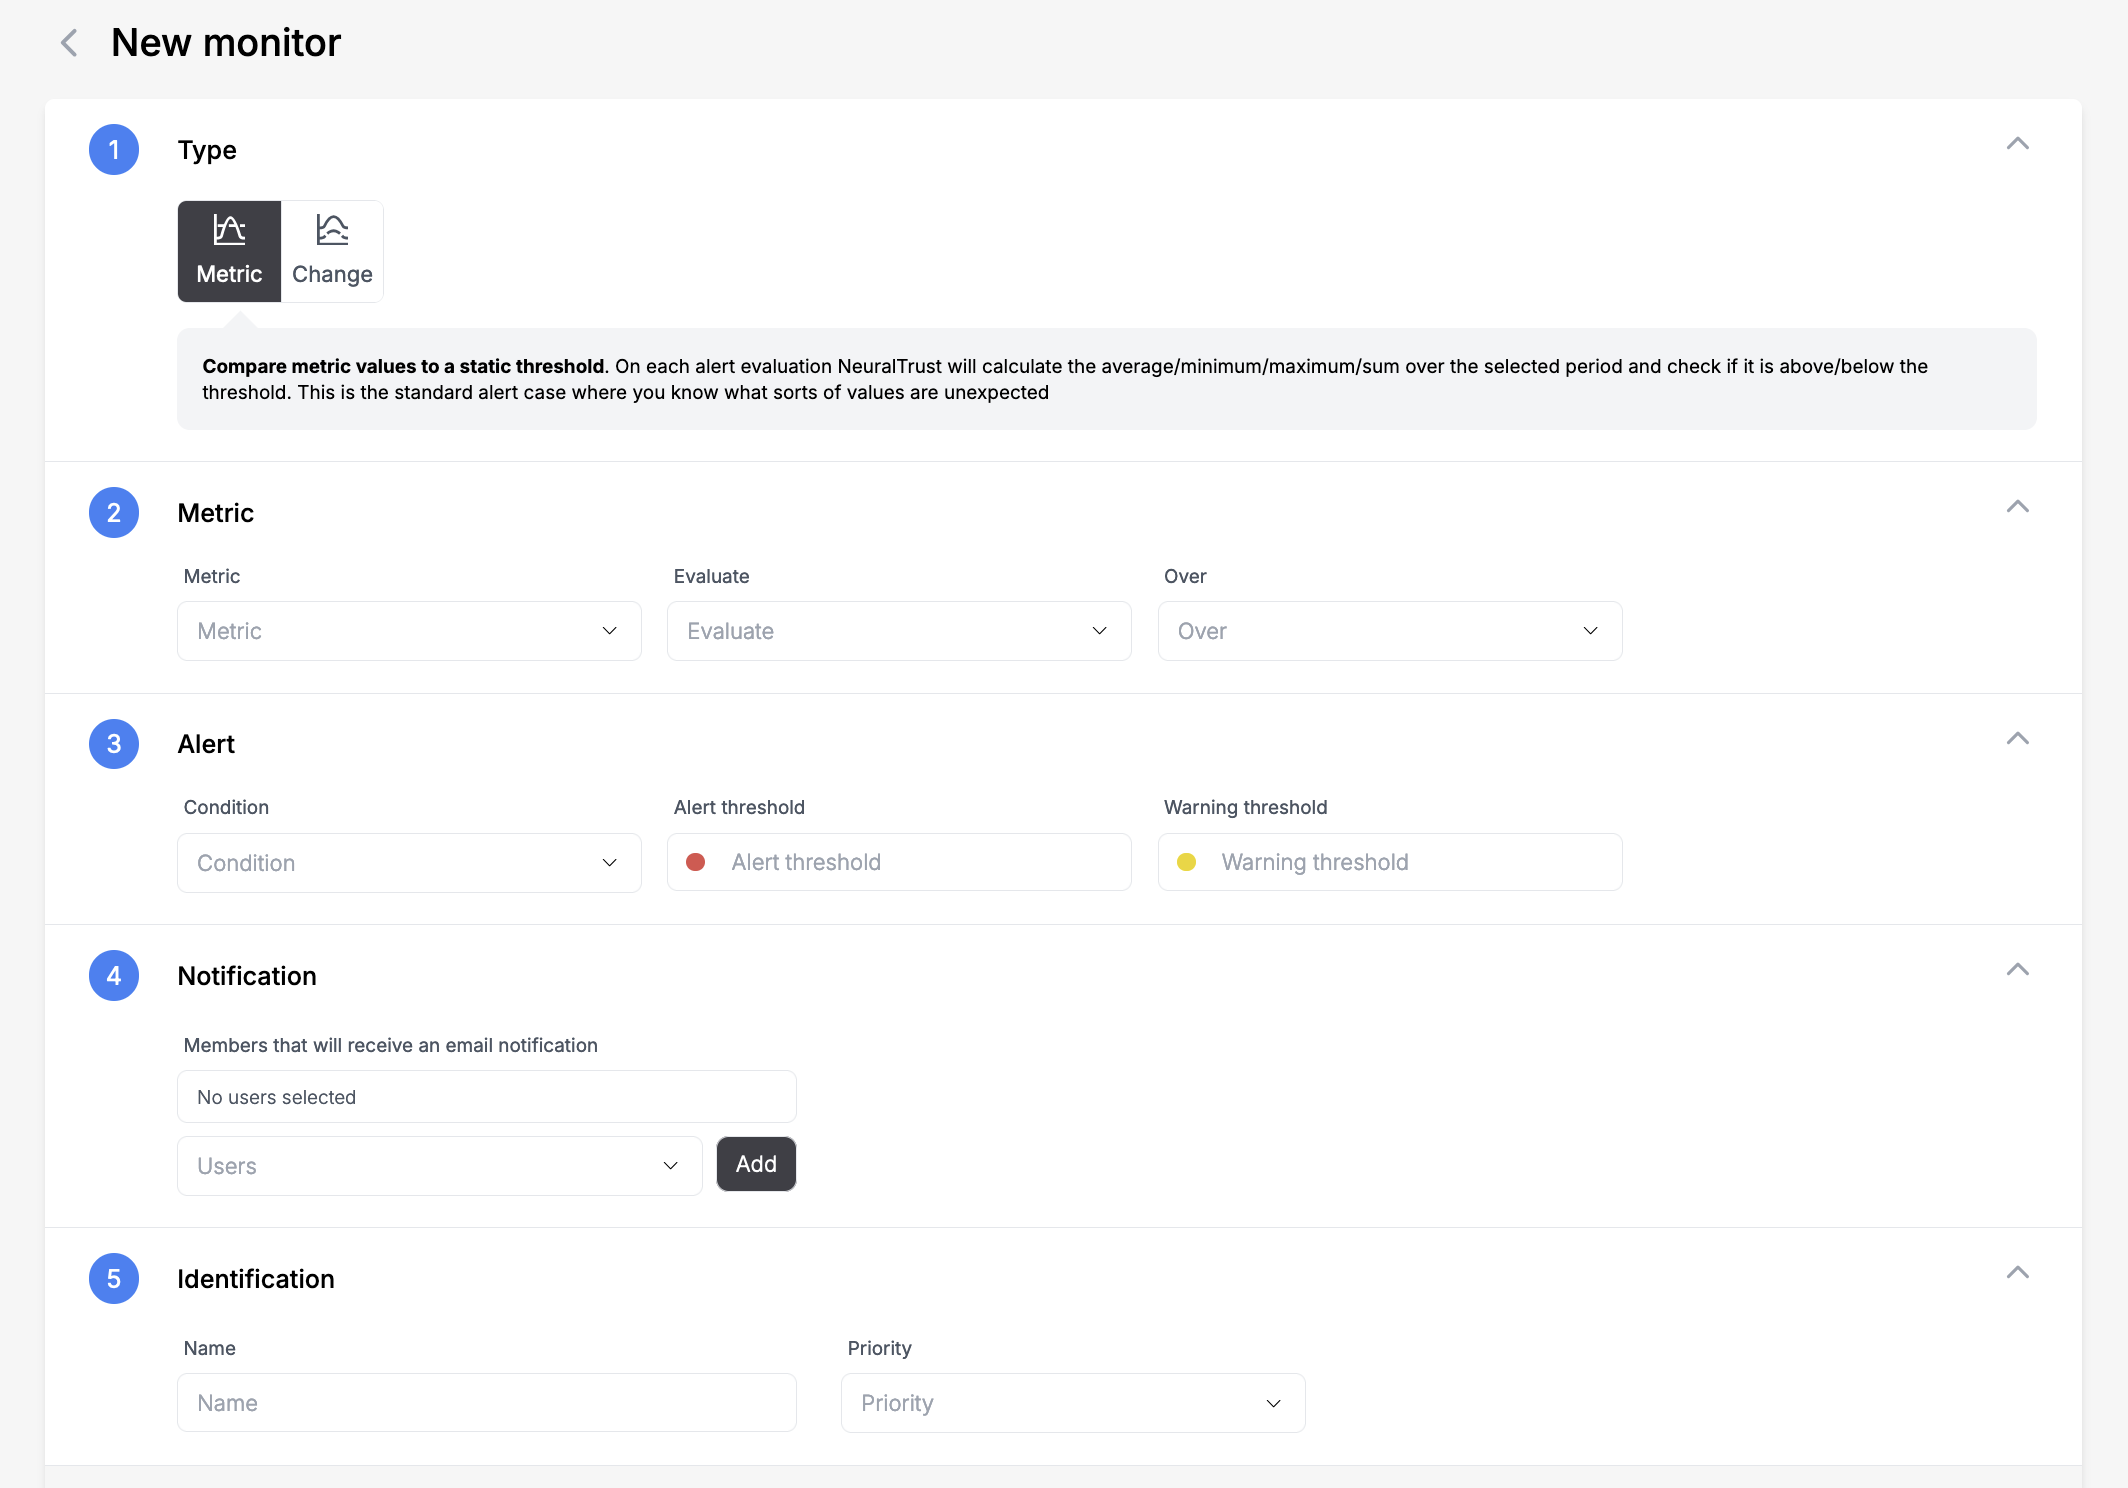This screenshot has height=1488, width=2128.
Task: Select the Users dropdown for notification
Action: [x=438, y=1165]
